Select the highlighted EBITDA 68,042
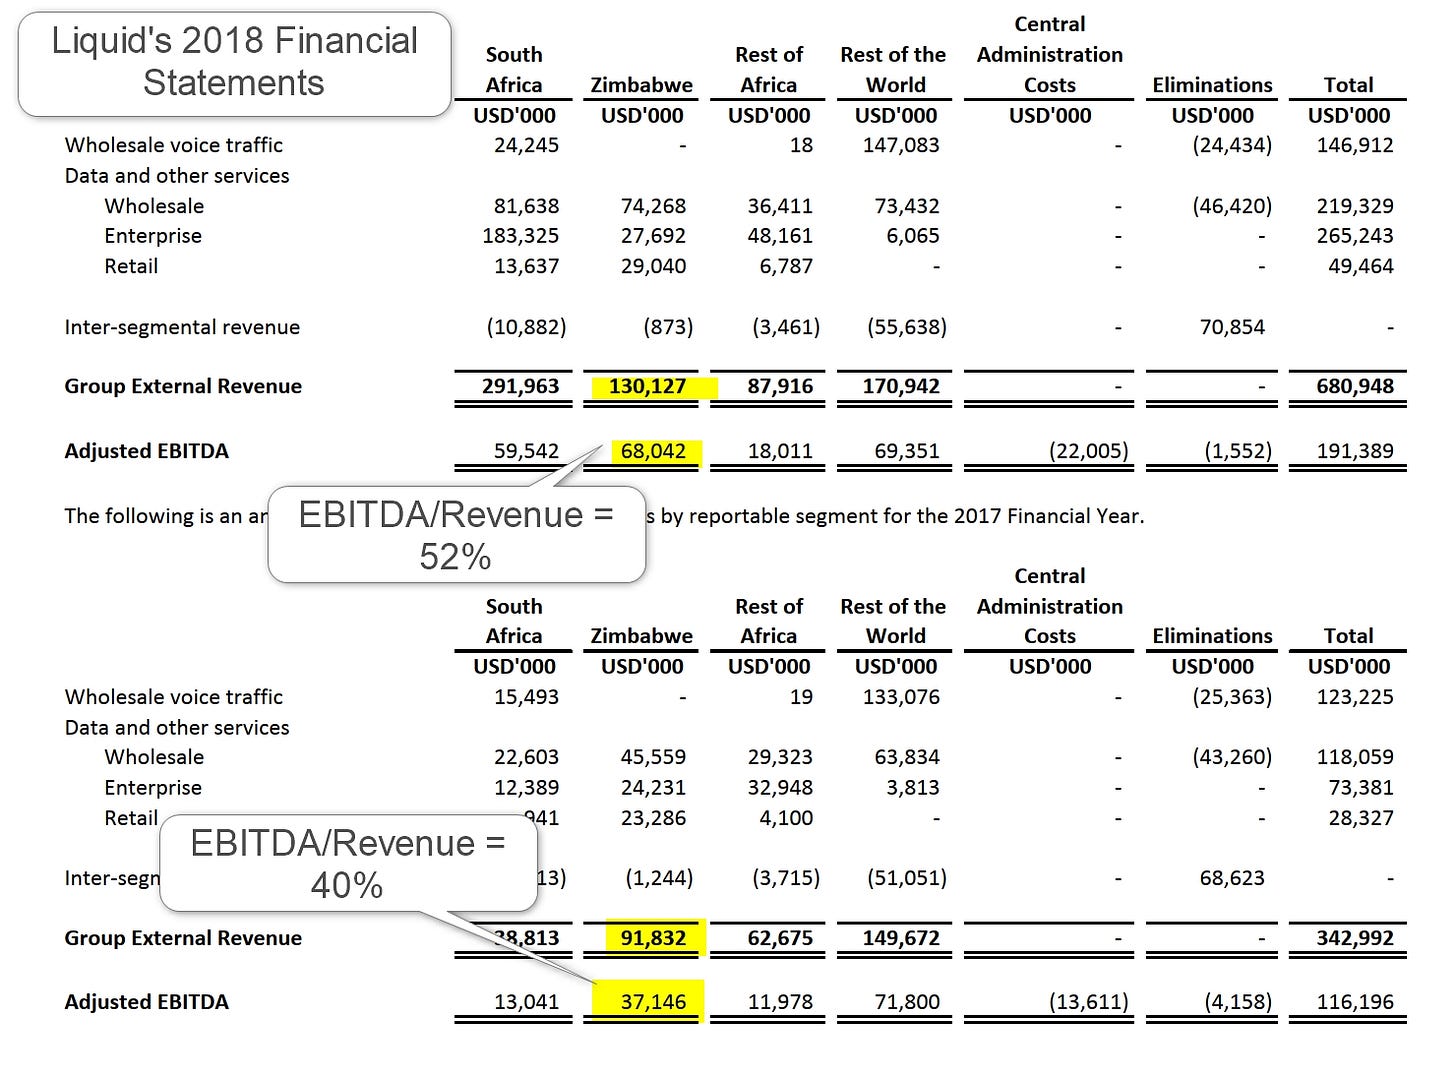 (653, 451)
